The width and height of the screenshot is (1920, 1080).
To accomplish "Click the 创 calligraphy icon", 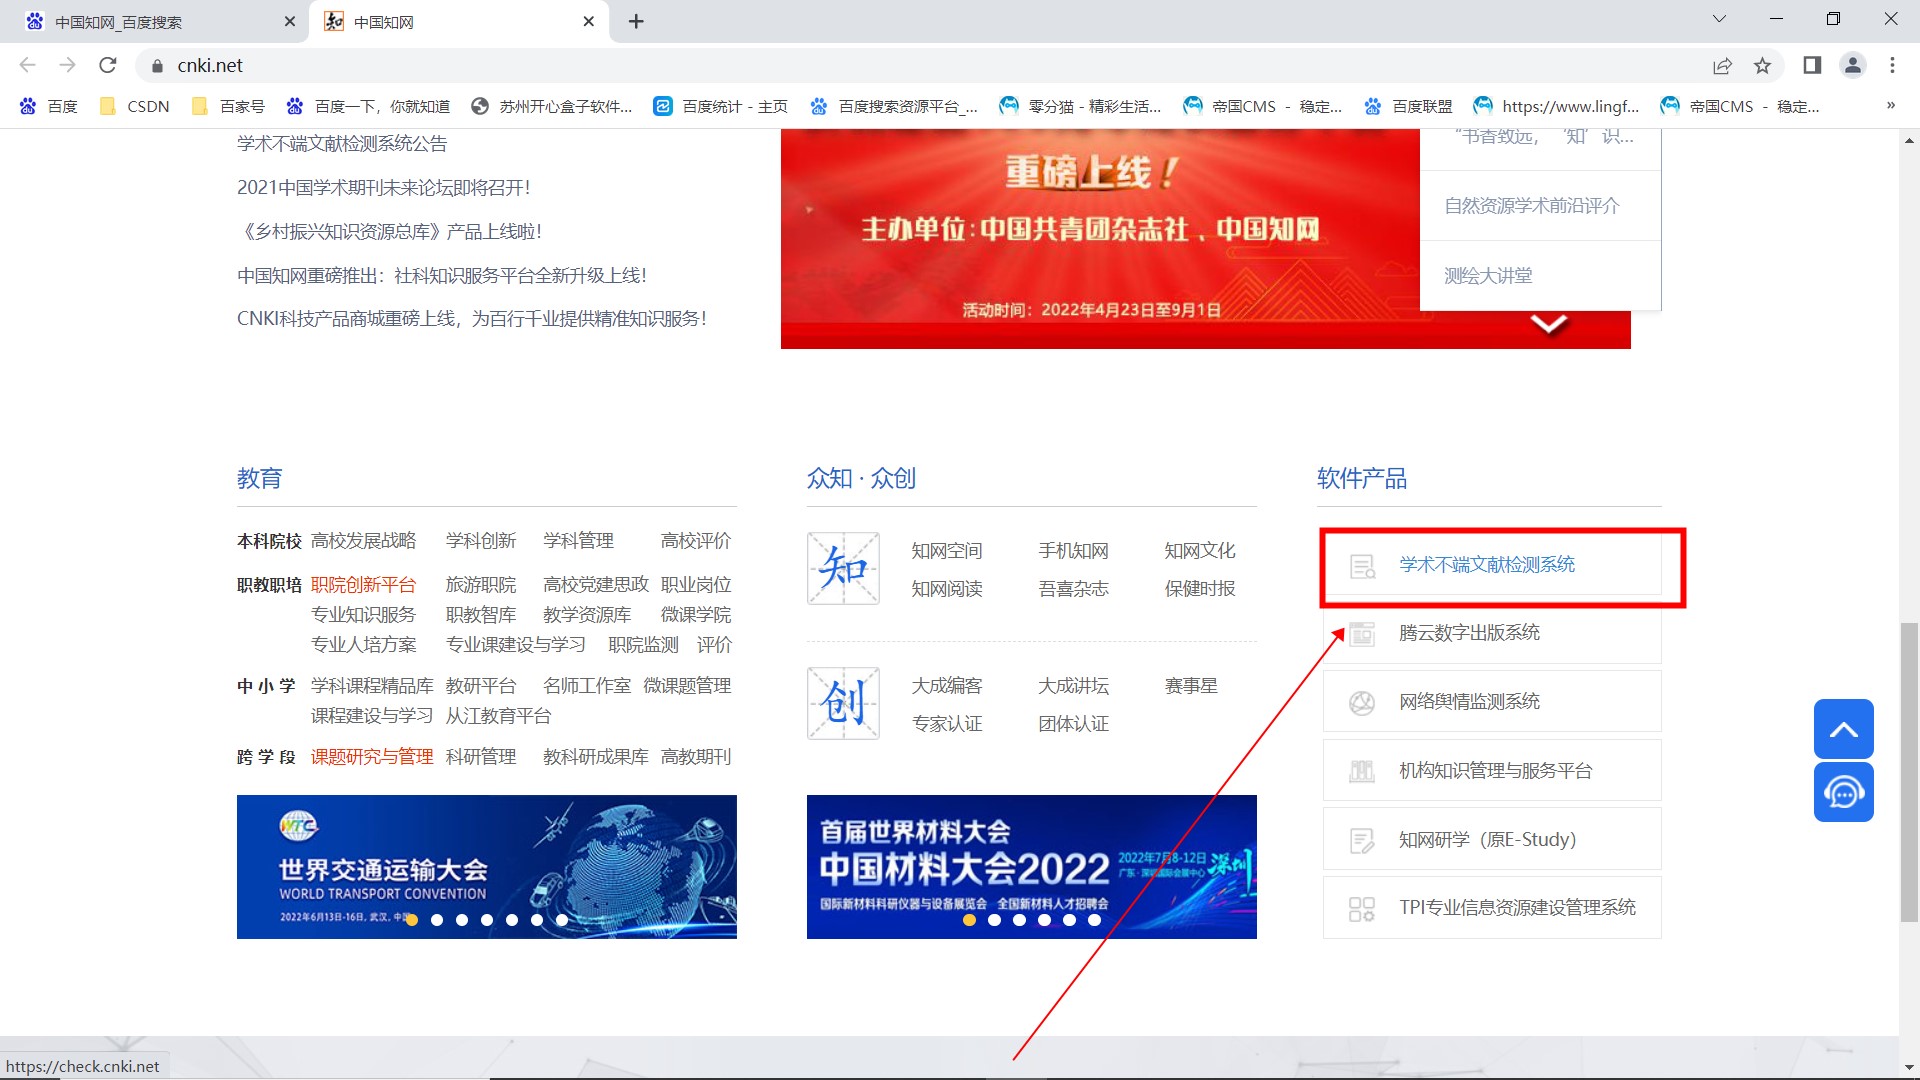I will (x=843, y=704).
